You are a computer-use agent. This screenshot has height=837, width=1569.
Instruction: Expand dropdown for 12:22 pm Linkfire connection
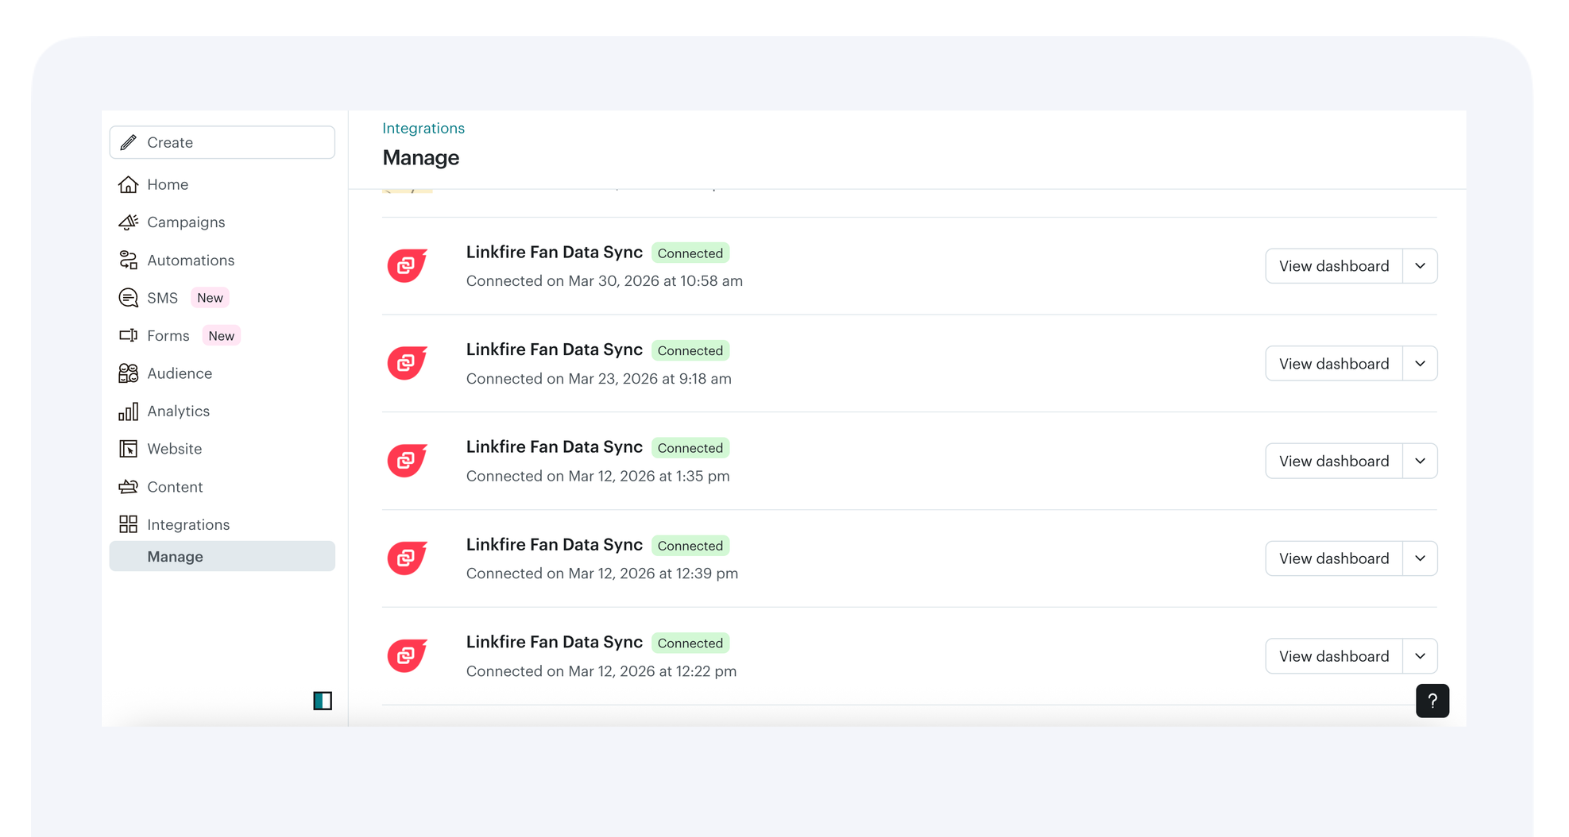click(1420, 656)
